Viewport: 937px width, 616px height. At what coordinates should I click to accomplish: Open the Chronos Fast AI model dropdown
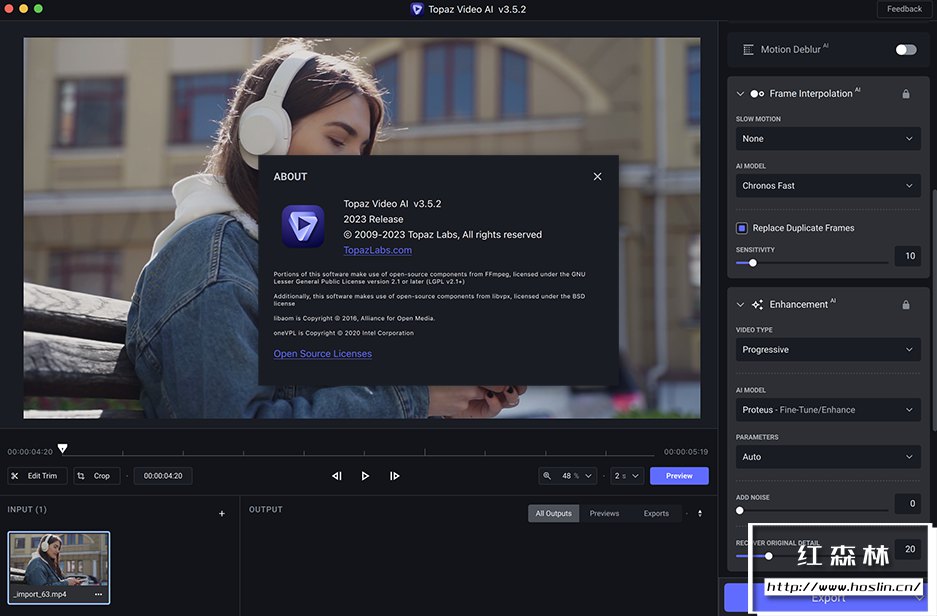(x=827, y=186)
